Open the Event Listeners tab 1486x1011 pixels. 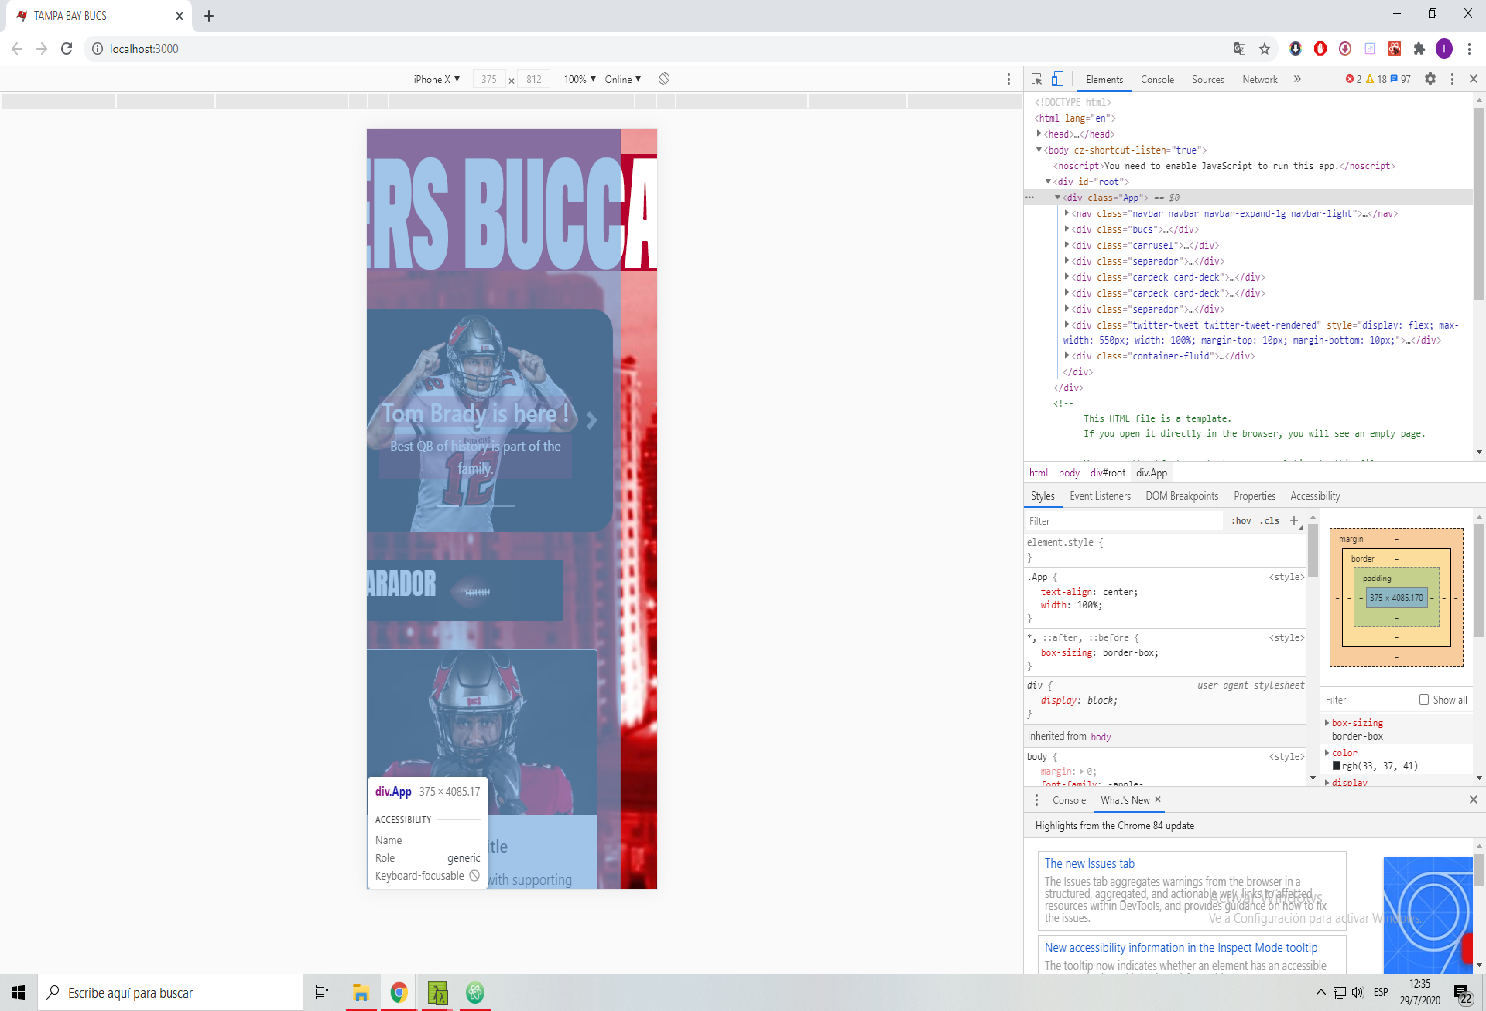click(x=1100, y=496)
